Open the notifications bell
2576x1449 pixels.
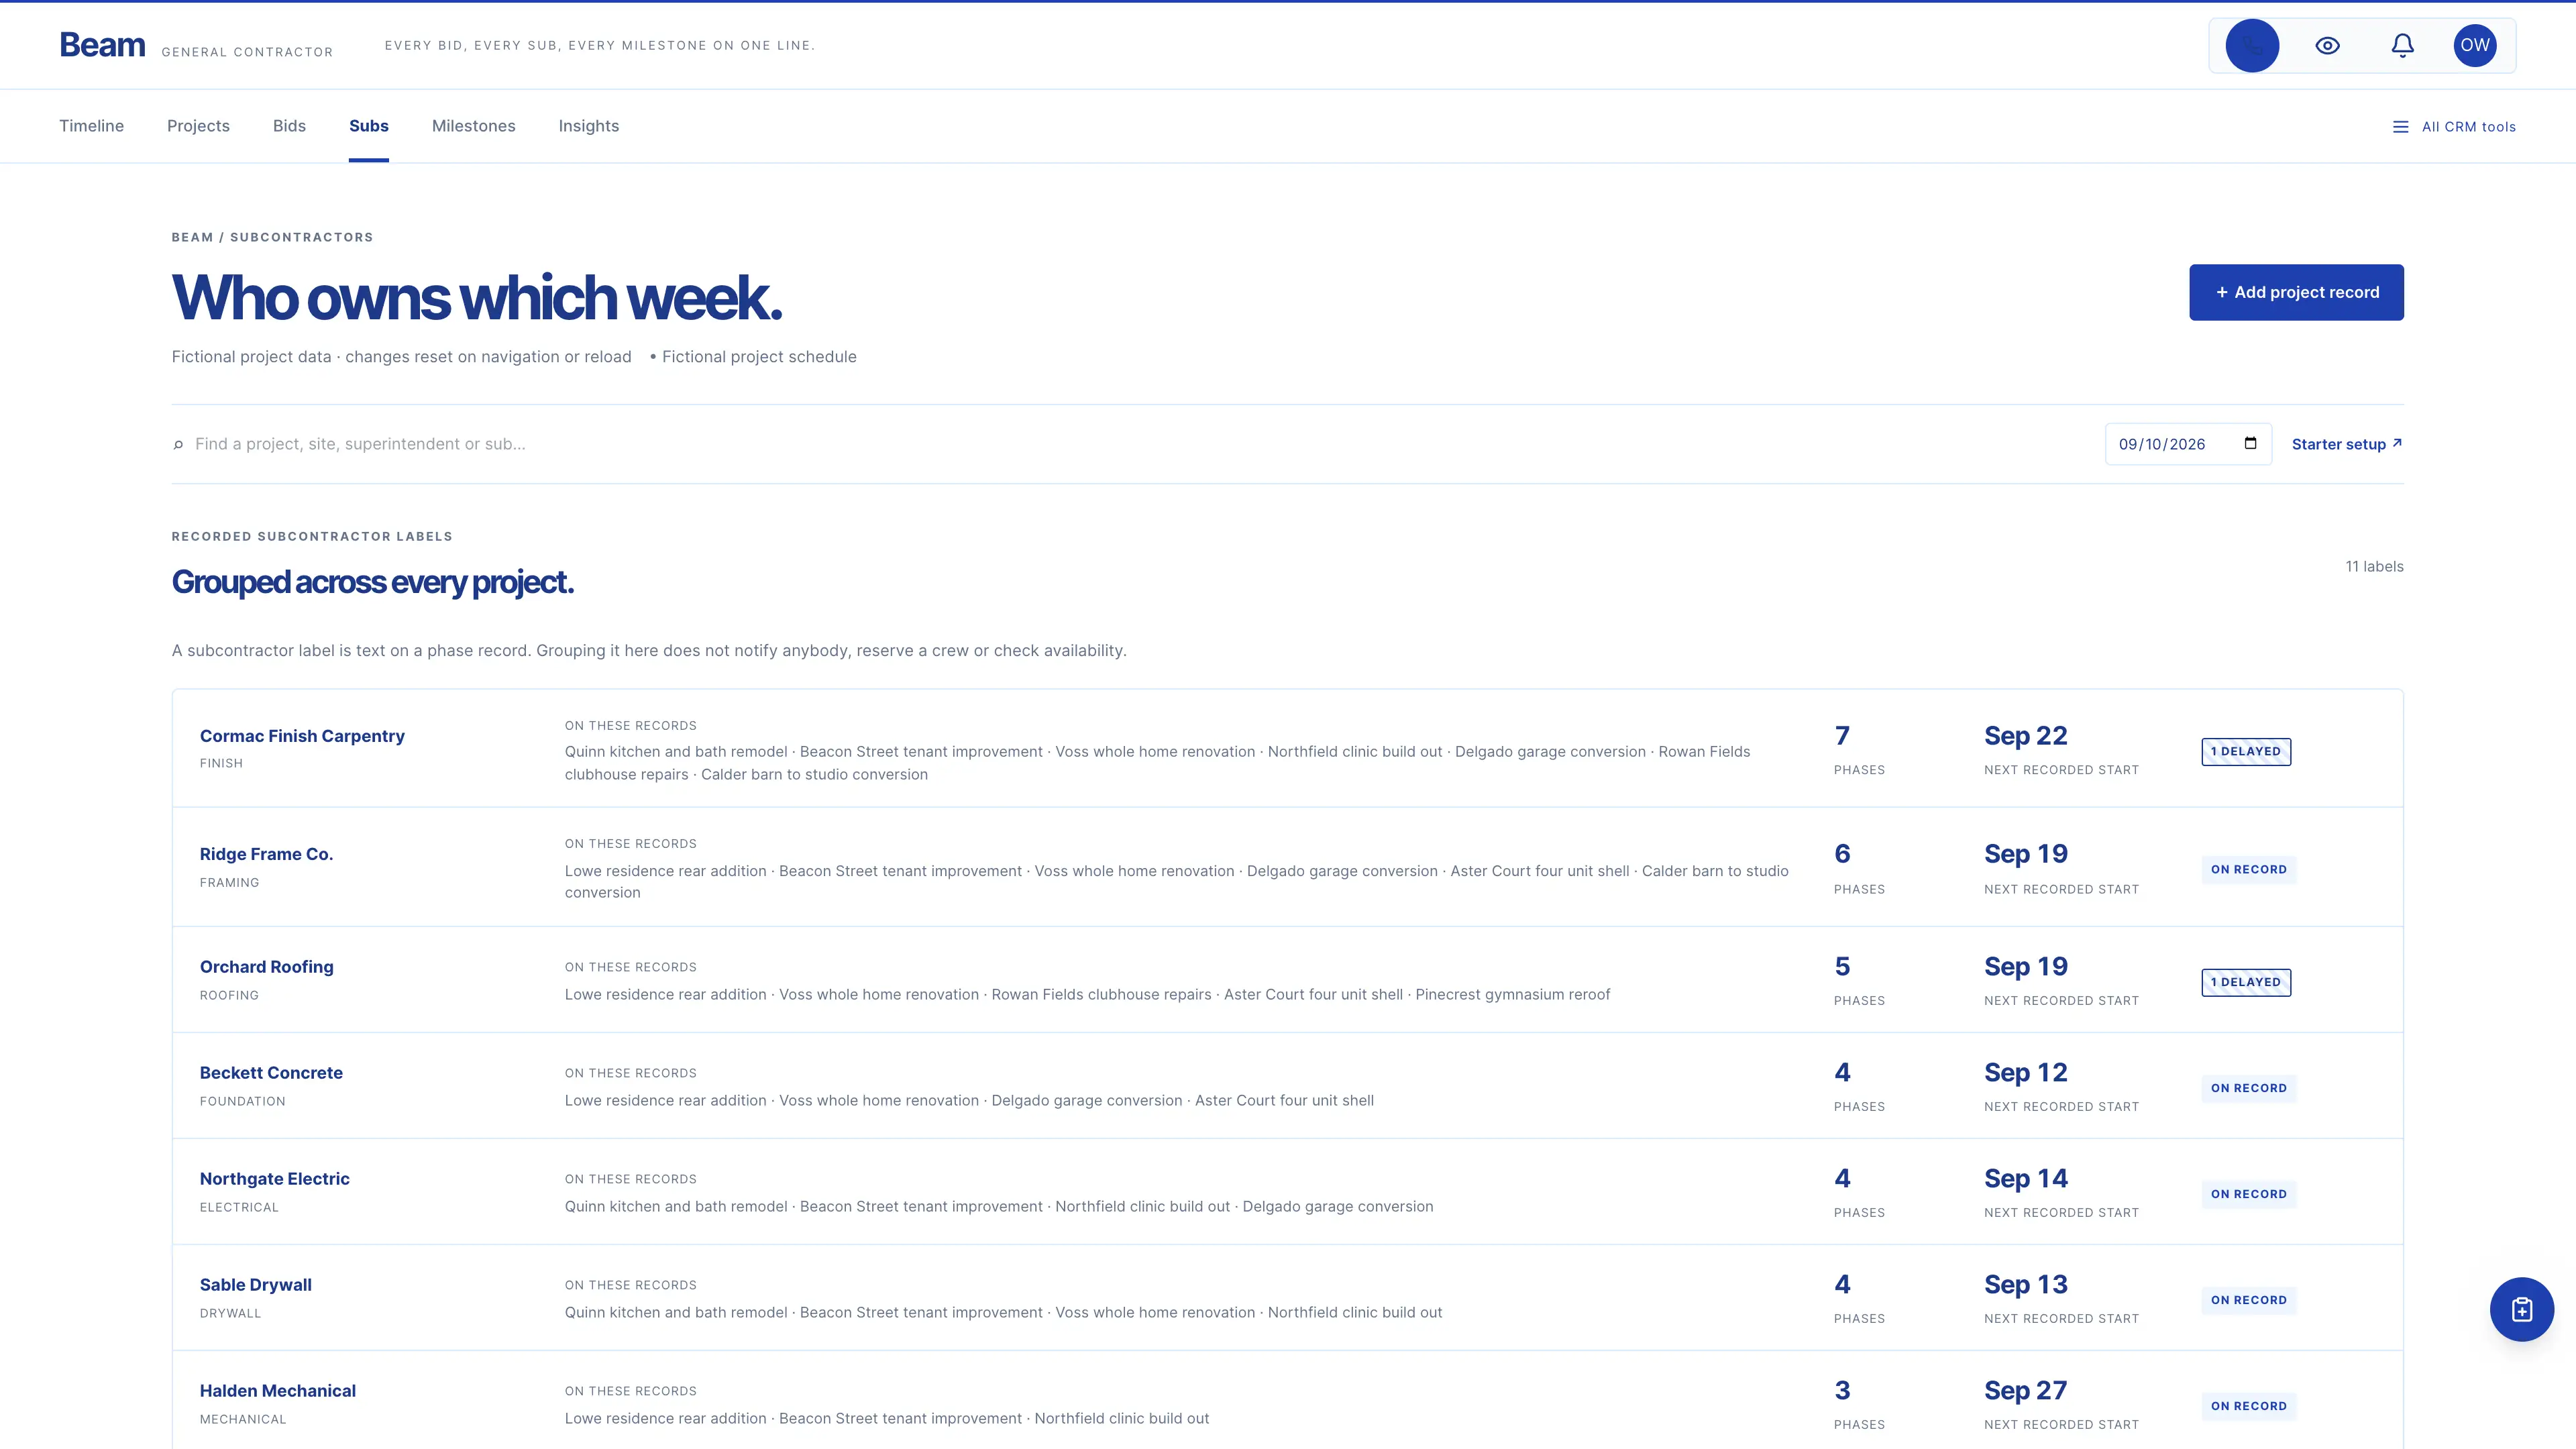point(2402,45)
